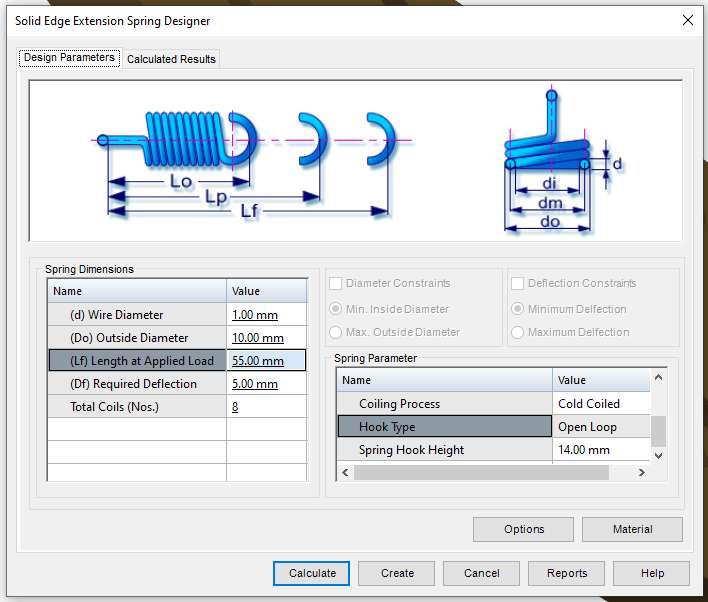Screen dimensions: 708x602
Task: Open the Cold Coiled value dropdown
Action: pos(601,403)
